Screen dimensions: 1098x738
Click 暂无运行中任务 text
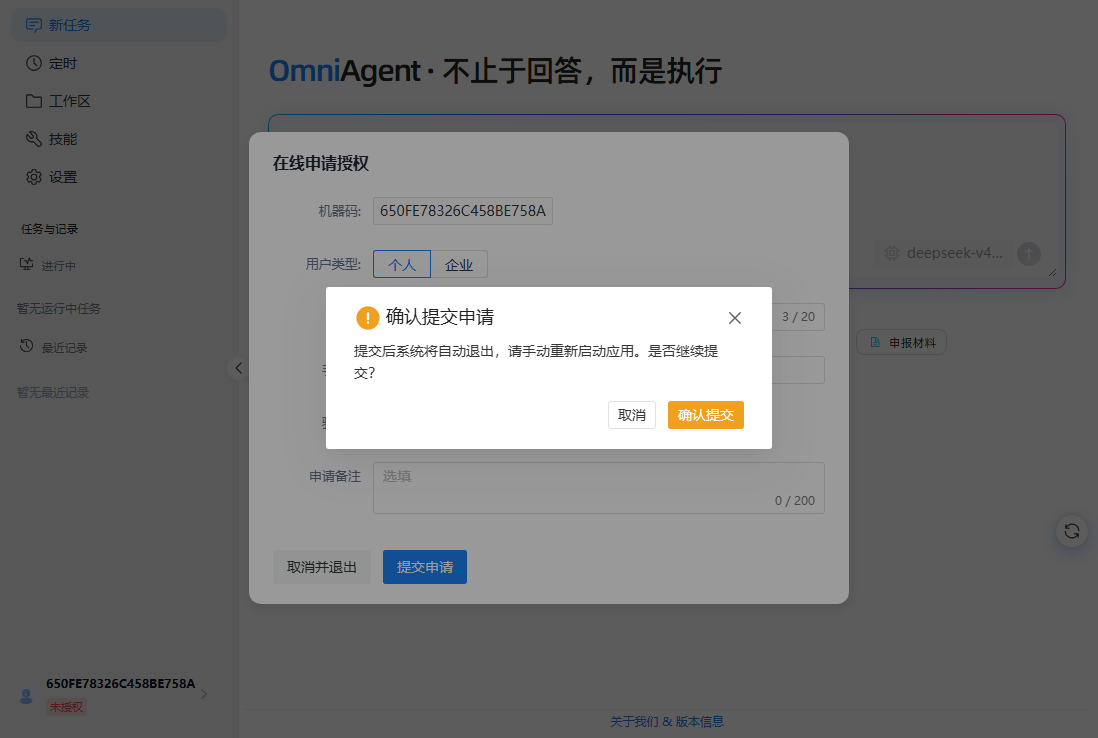[x=59, y=308]
